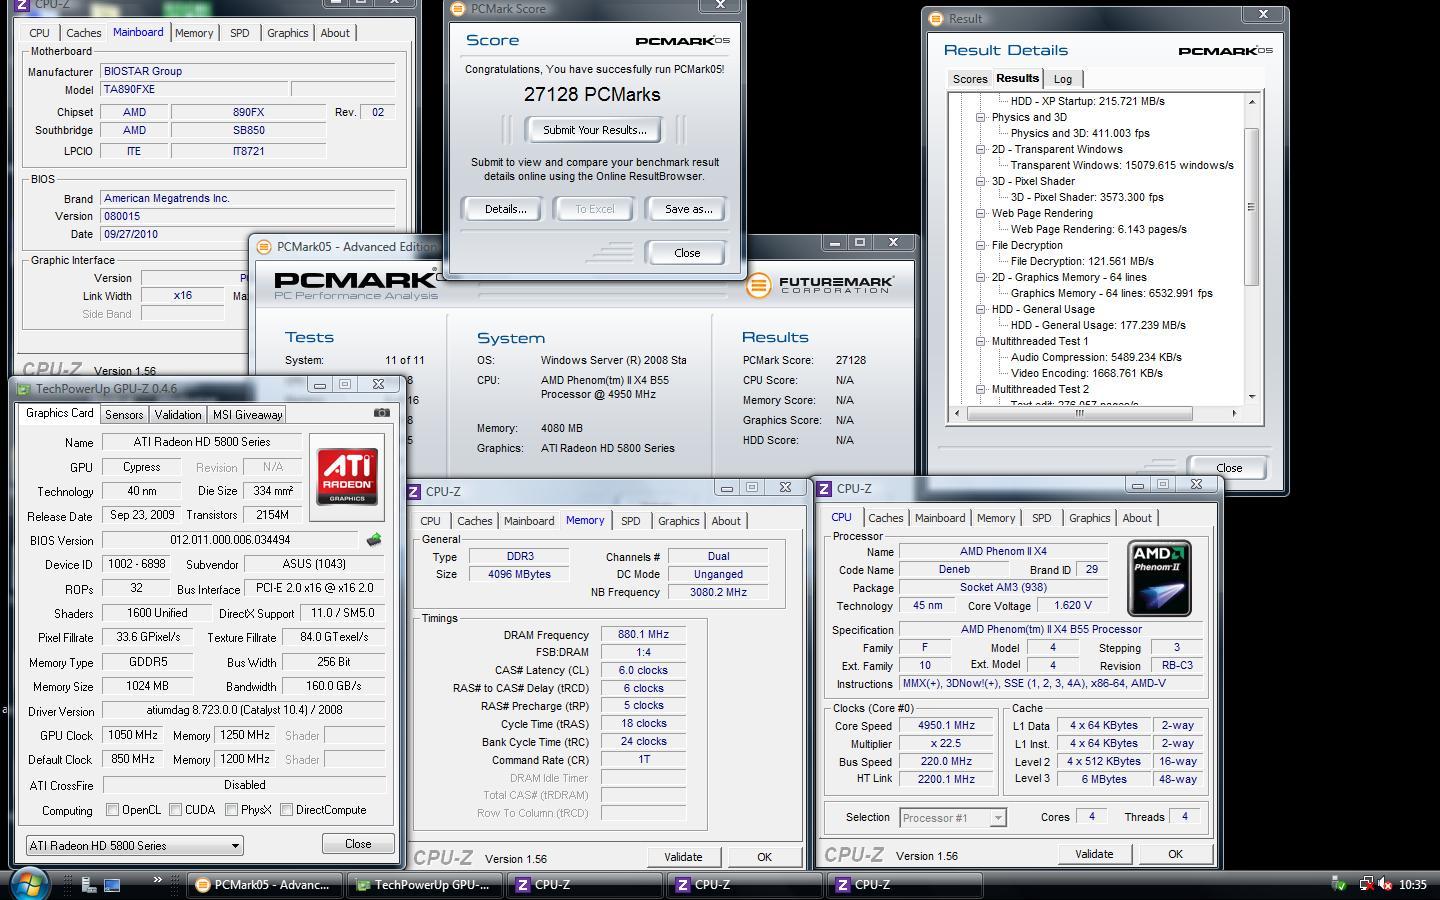Screen dimensions: 1440x900
Task: Toggle the PhysX checkbox in GPU-Z
Action: click(x=232, y=810)
